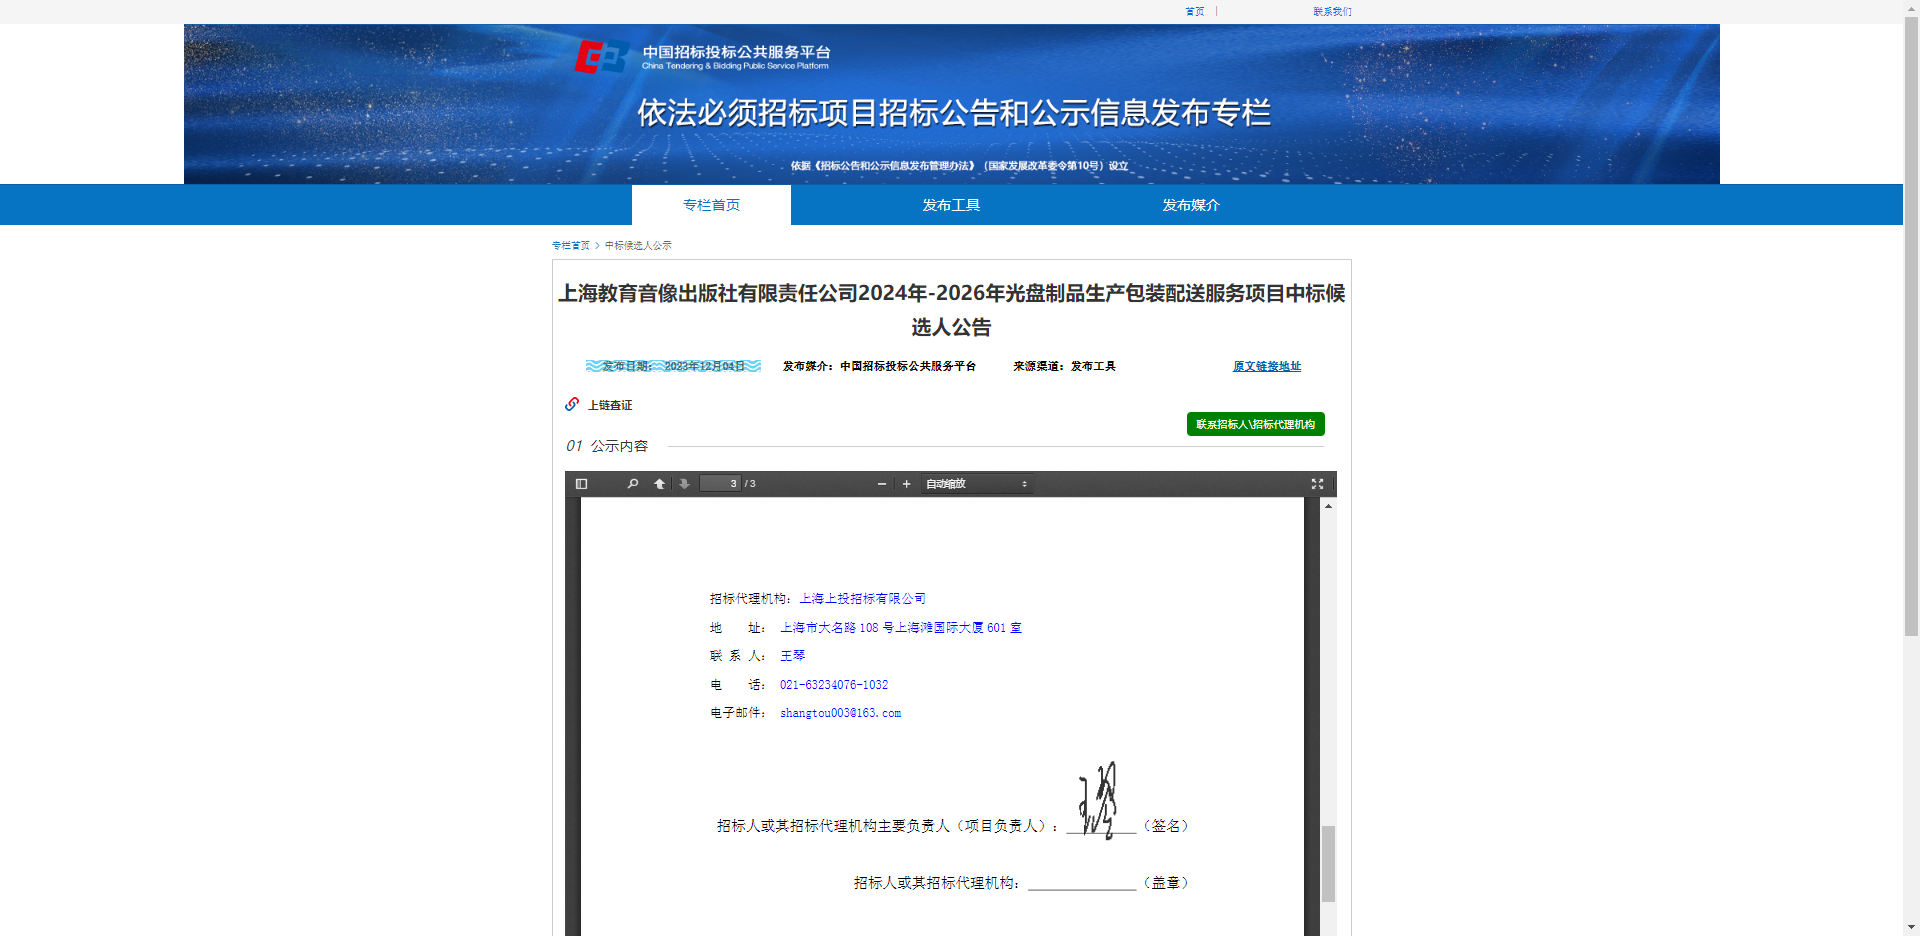This screenshot has height=936, width=1920.
Task: Open the 原文链接地址 link
Action: [x=1267, y=366]
